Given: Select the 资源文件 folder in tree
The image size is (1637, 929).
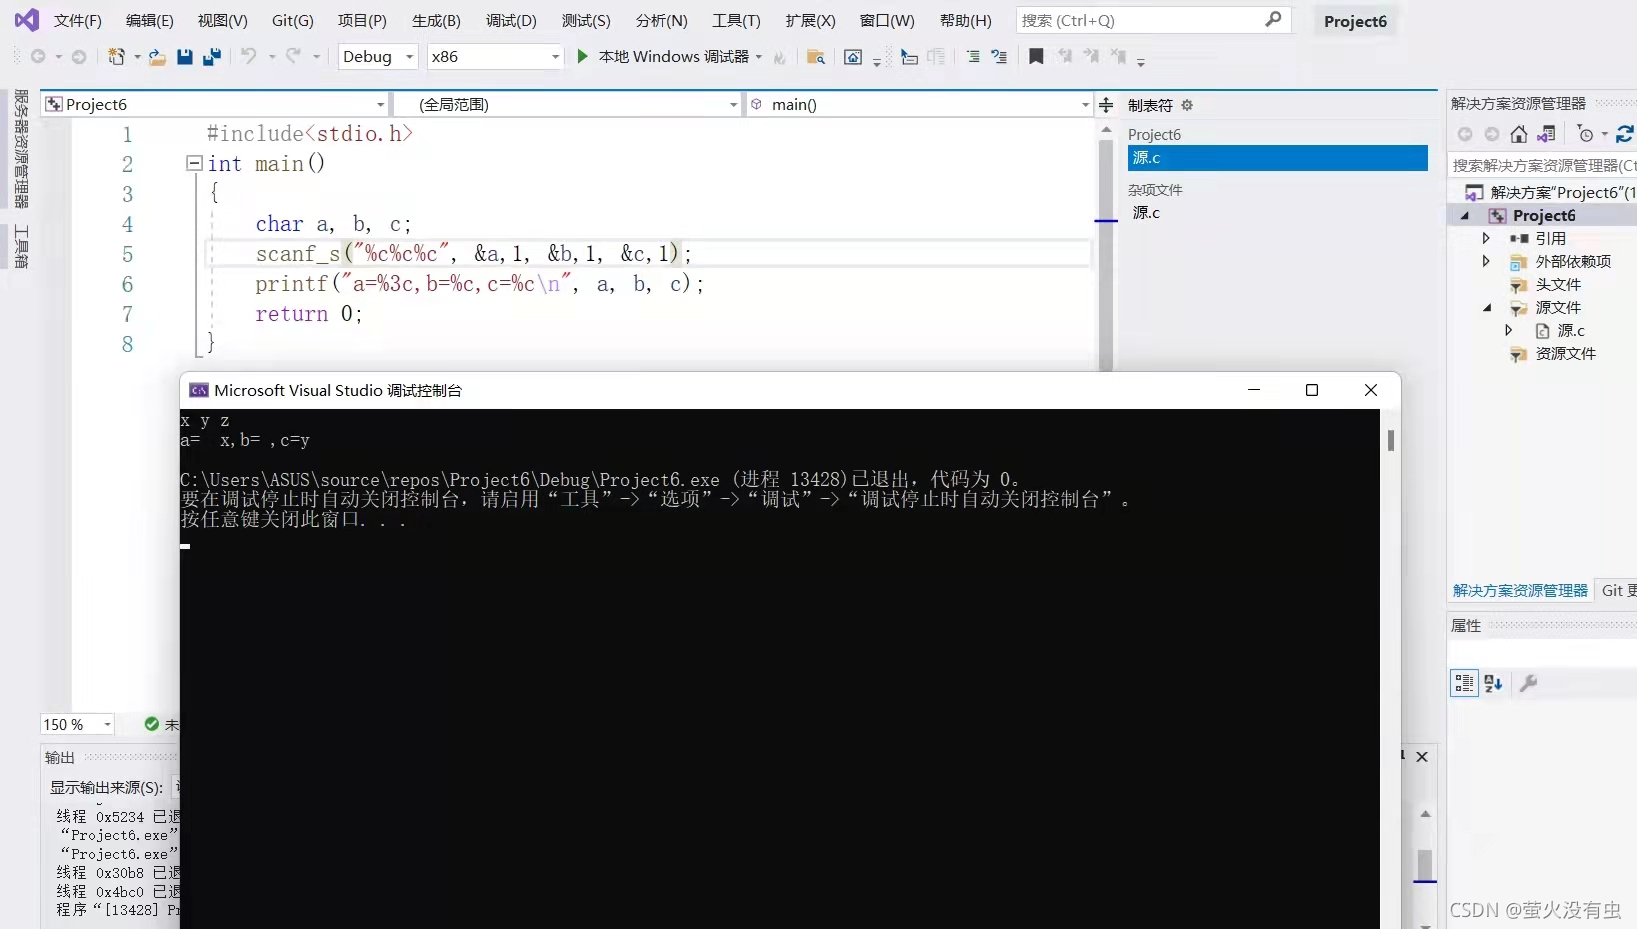Looking at the screenshot, I should (x=1565, y=354).
